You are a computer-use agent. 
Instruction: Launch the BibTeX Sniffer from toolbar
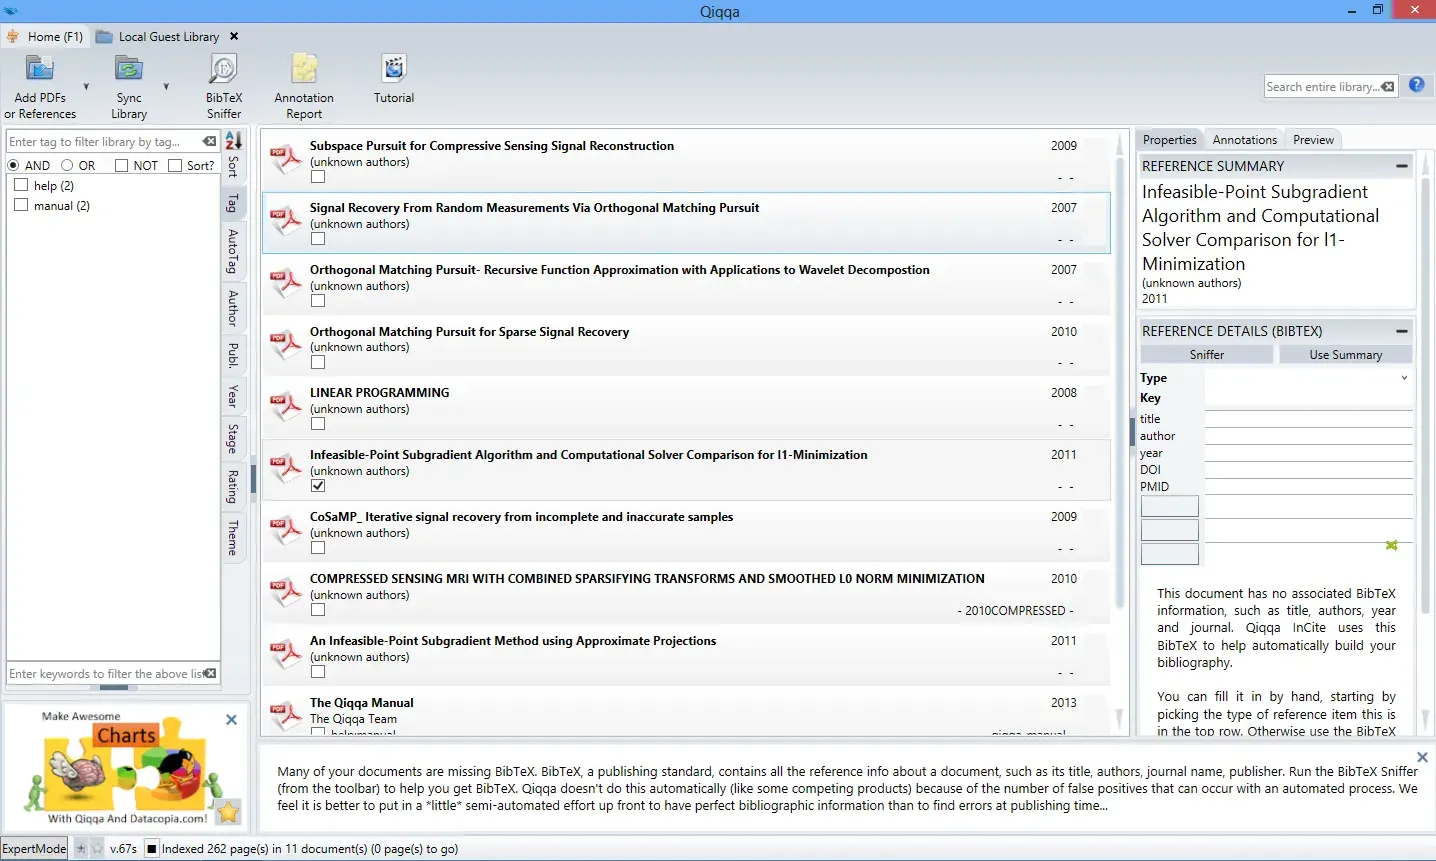[x=223, y=70]
